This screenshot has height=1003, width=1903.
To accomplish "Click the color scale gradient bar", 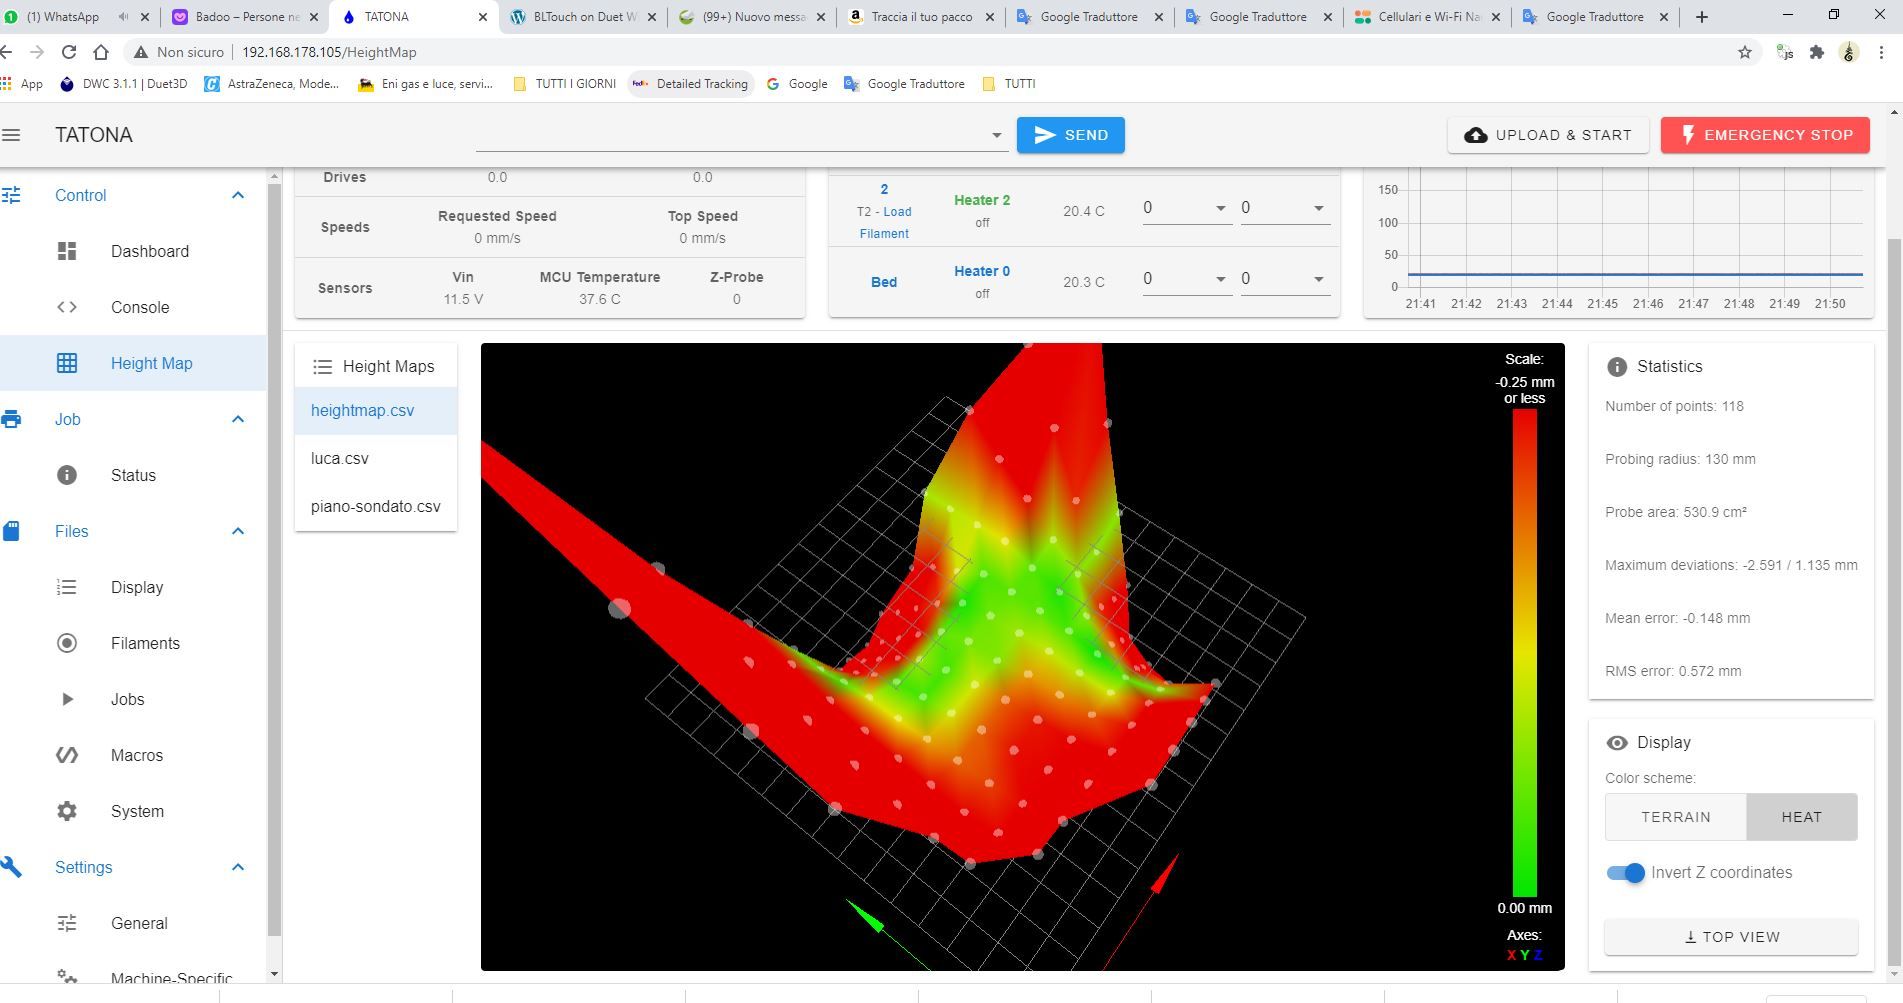I will (x=1524, y=653).
